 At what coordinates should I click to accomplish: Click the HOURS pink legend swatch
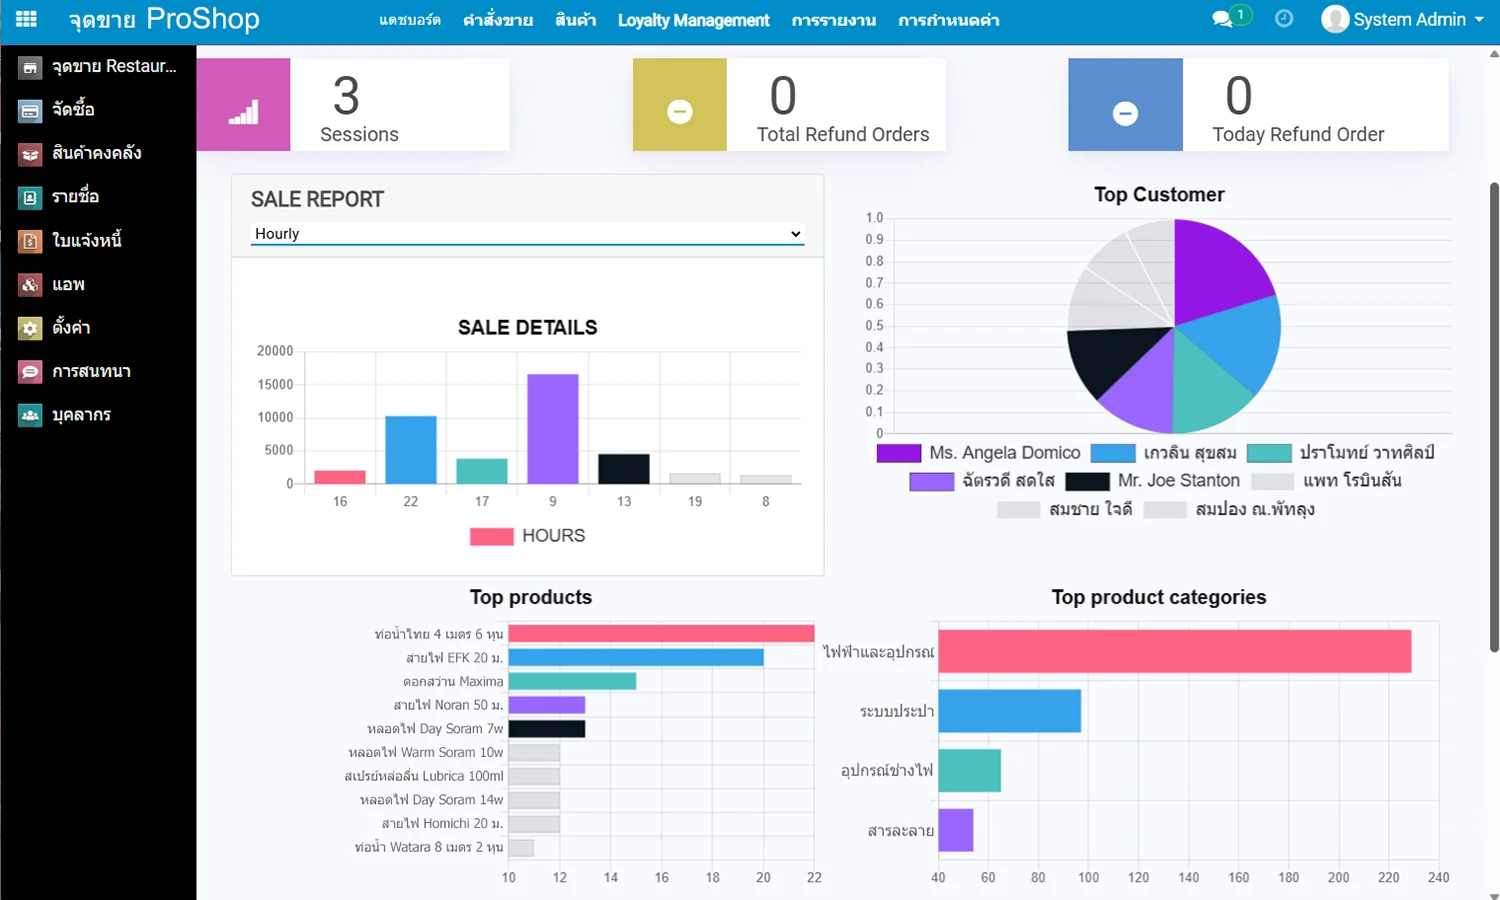[491, 536]
